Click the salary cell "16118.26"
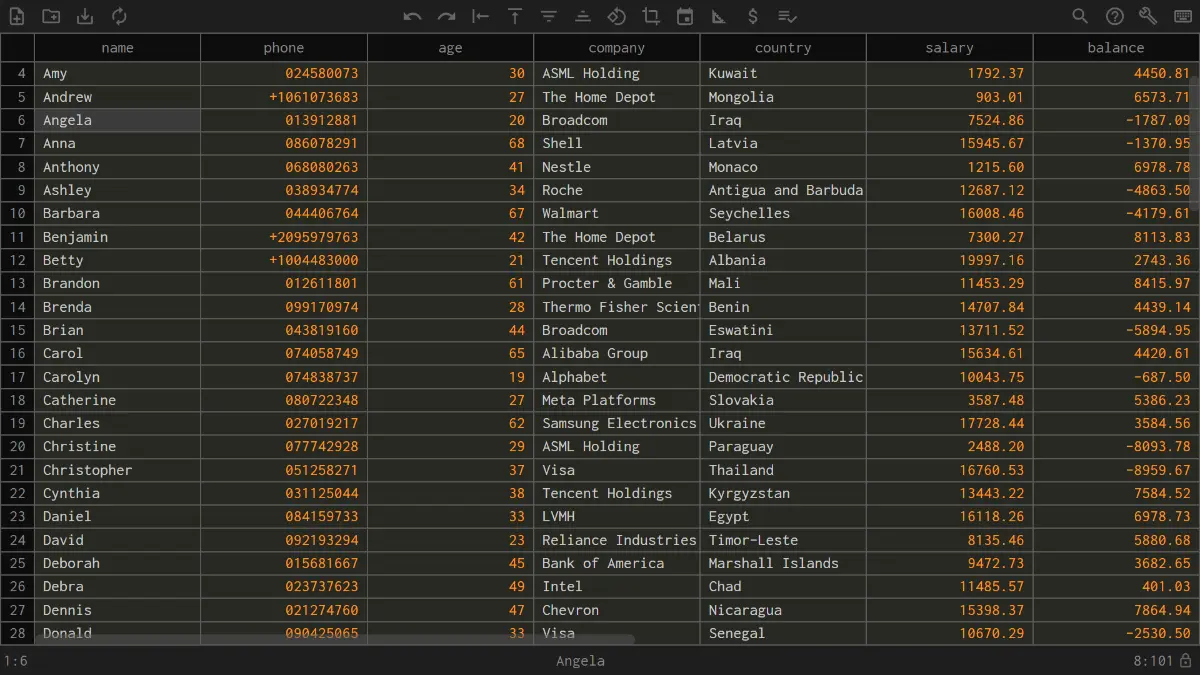 950,516
